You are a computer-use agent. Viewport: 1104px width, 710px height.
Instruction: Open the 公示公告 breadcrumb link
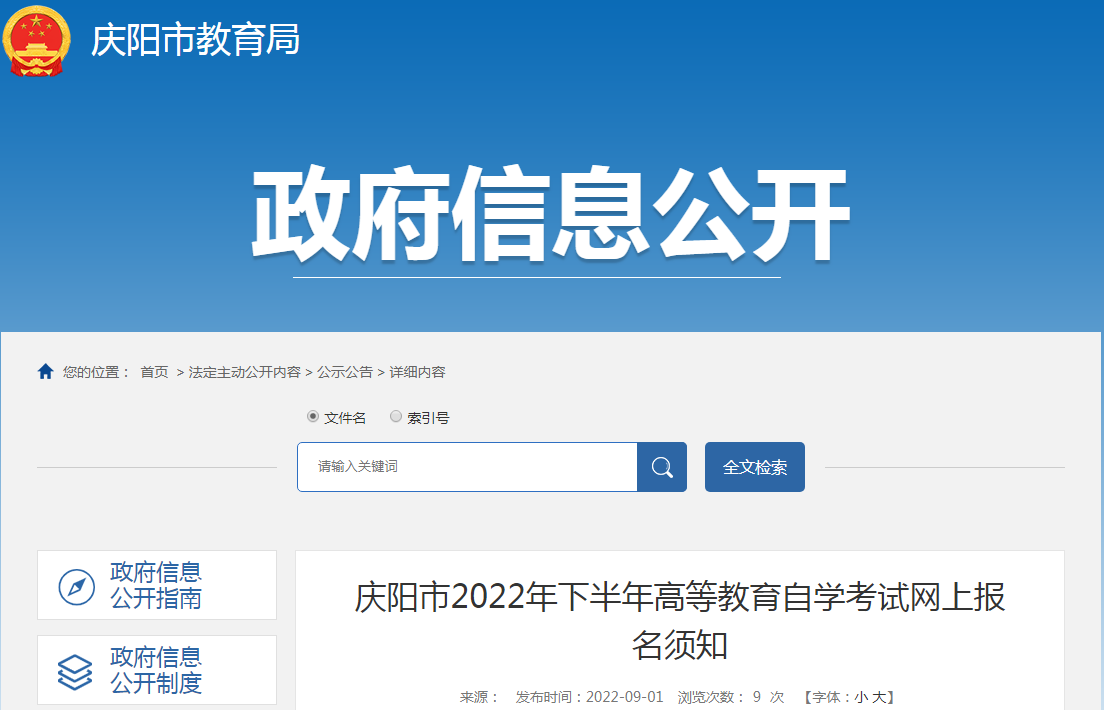click(345, 372)
